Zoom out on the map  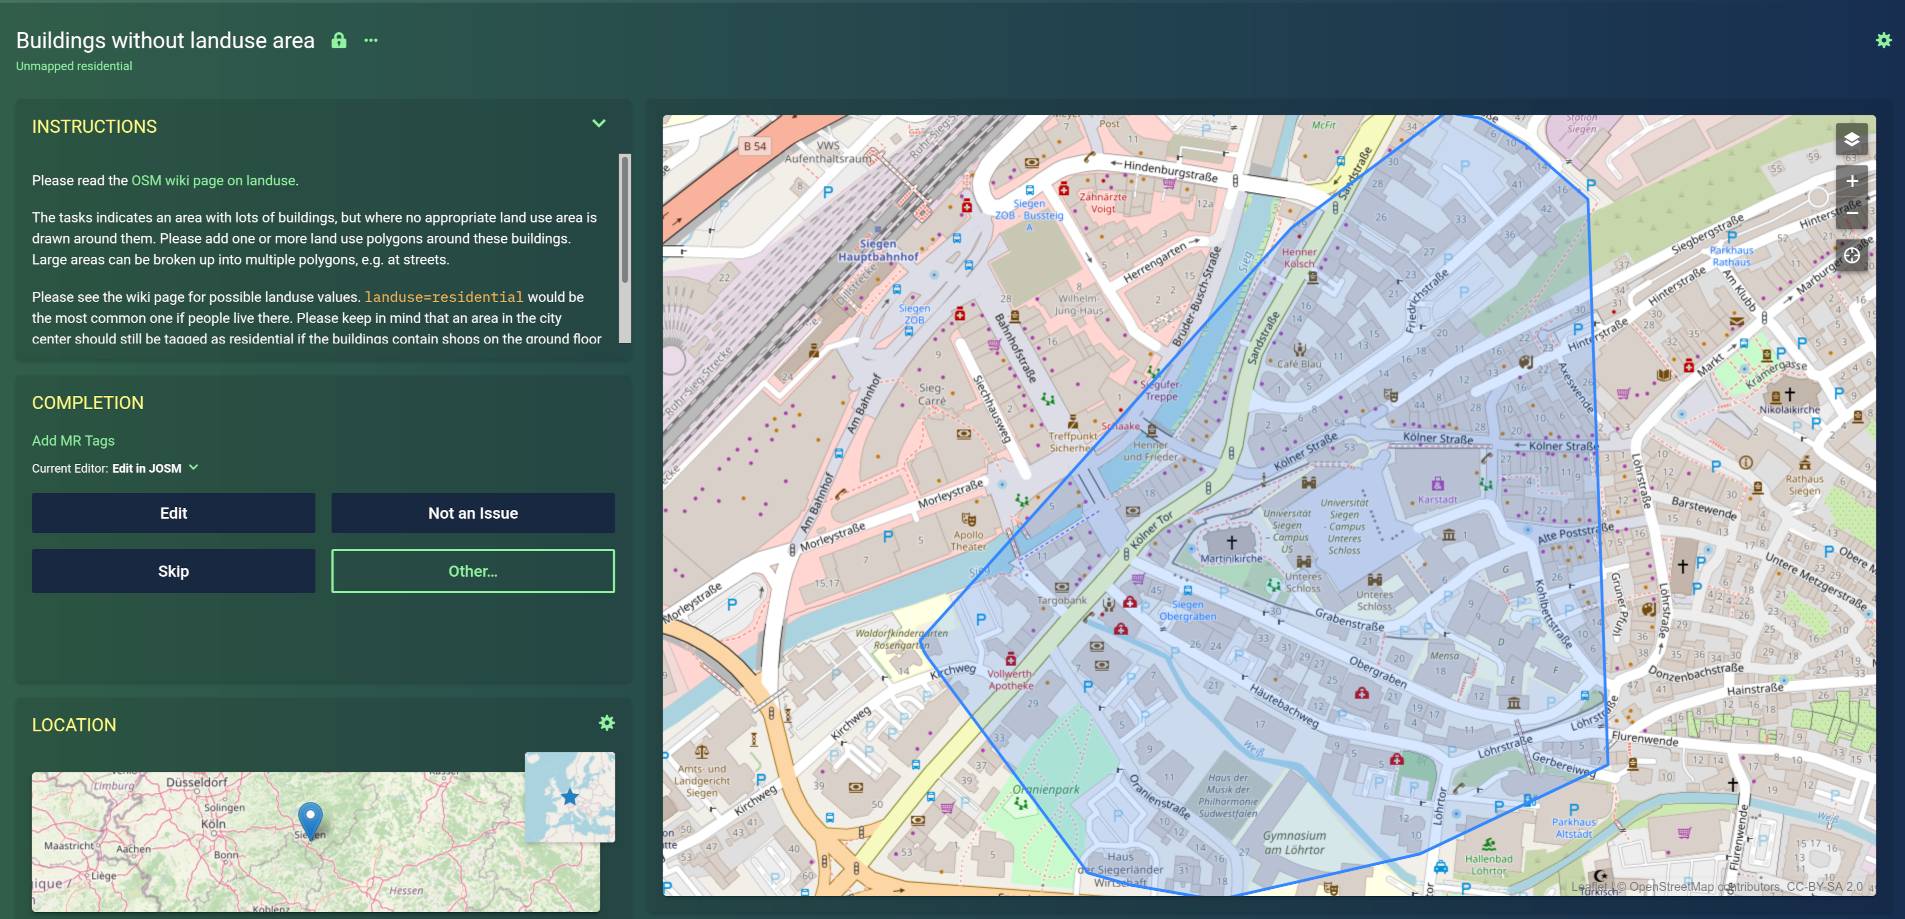[1852, 212]
